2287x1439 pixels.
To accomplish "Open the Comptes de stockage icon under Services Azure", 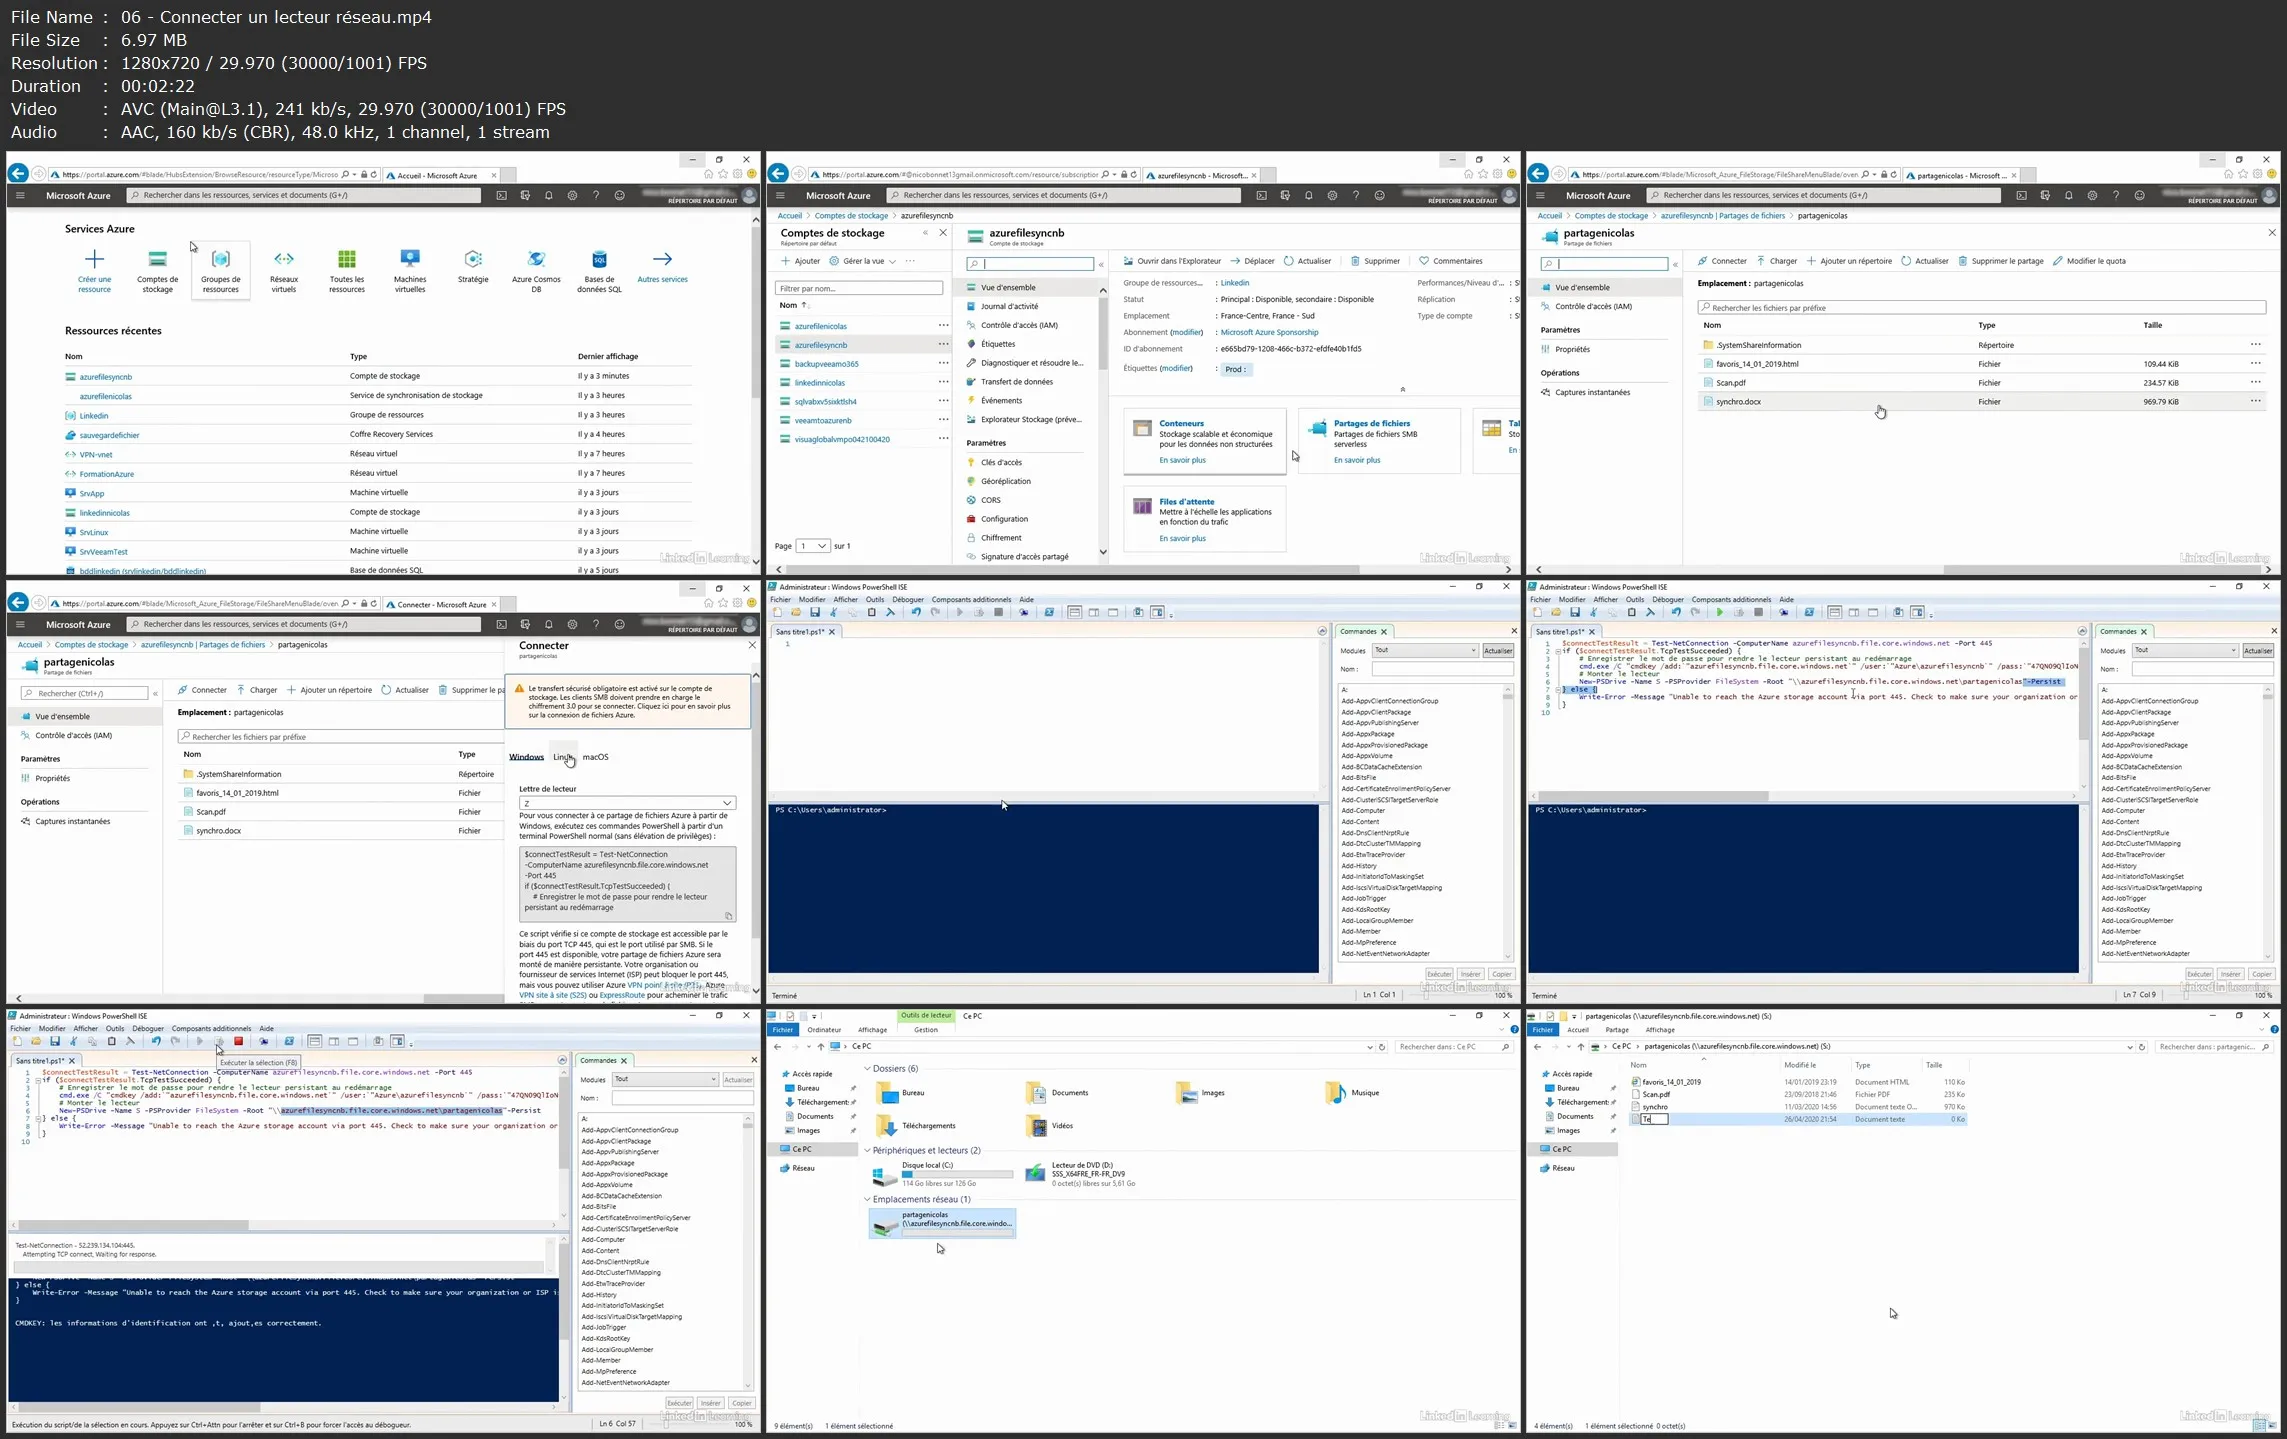I will (x=157, y=270).
